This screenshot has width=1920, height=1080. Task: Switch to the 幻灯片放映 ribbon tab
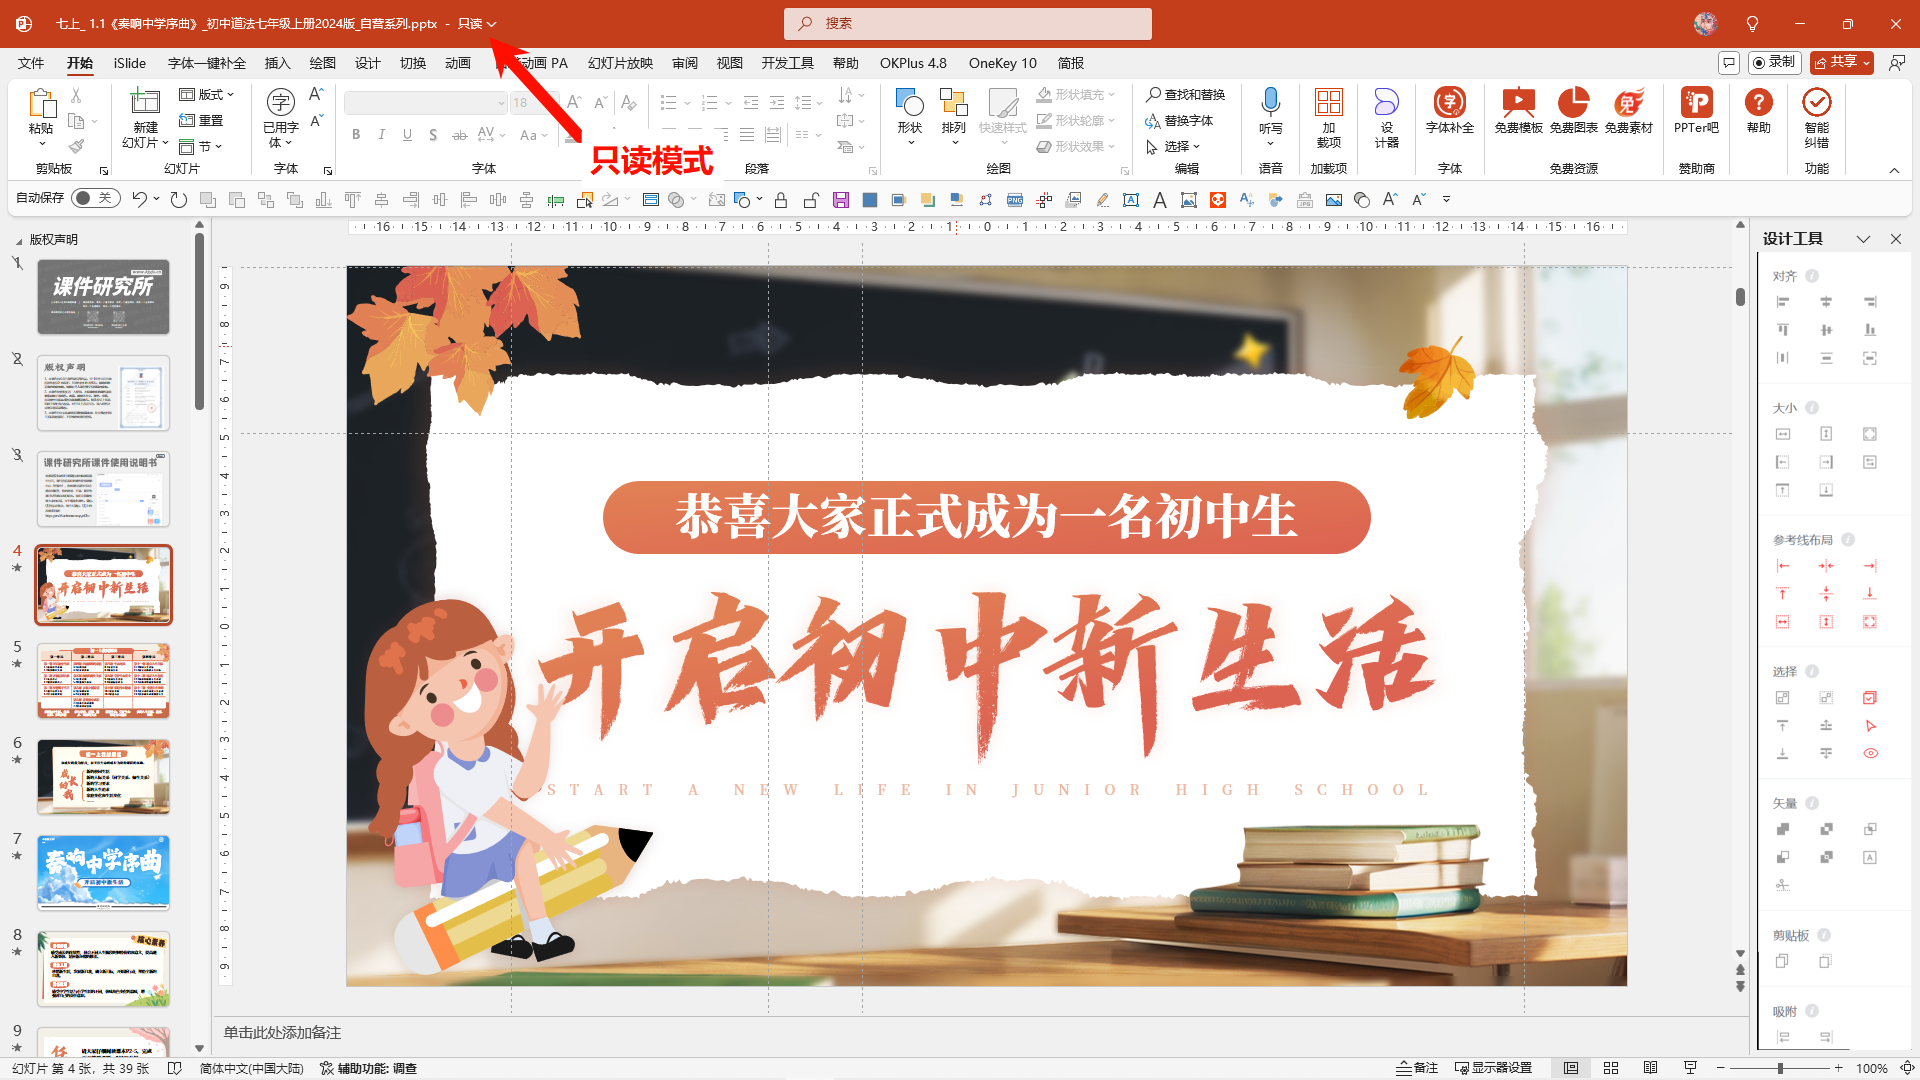[620, 63]
